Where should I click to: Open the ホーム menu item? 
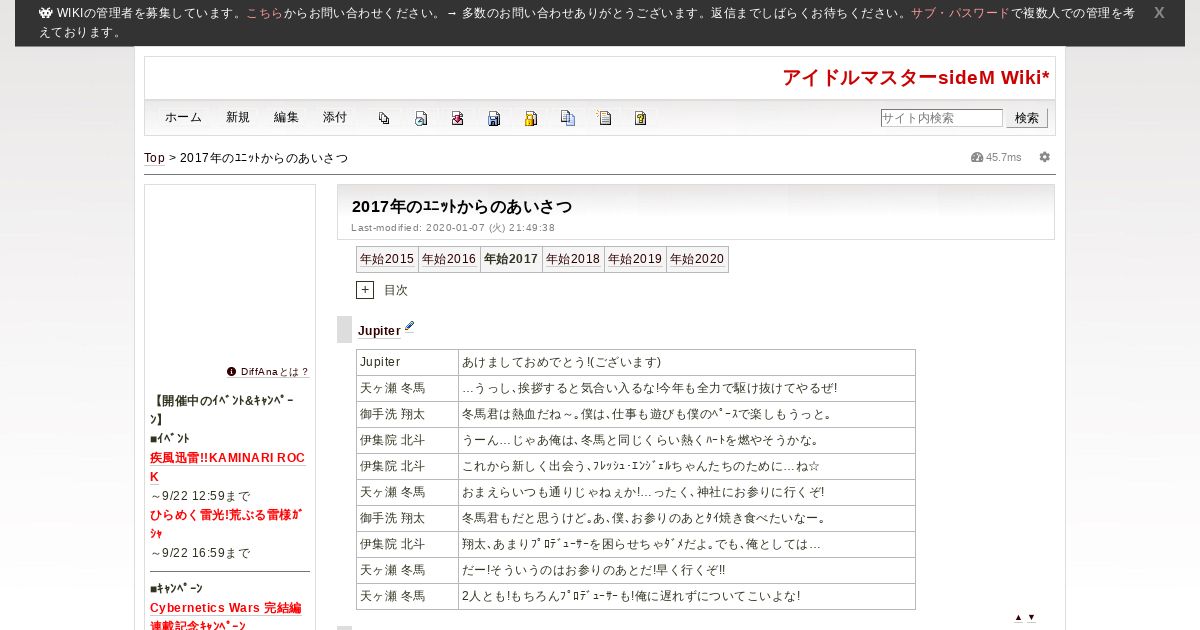pos(184,117)
